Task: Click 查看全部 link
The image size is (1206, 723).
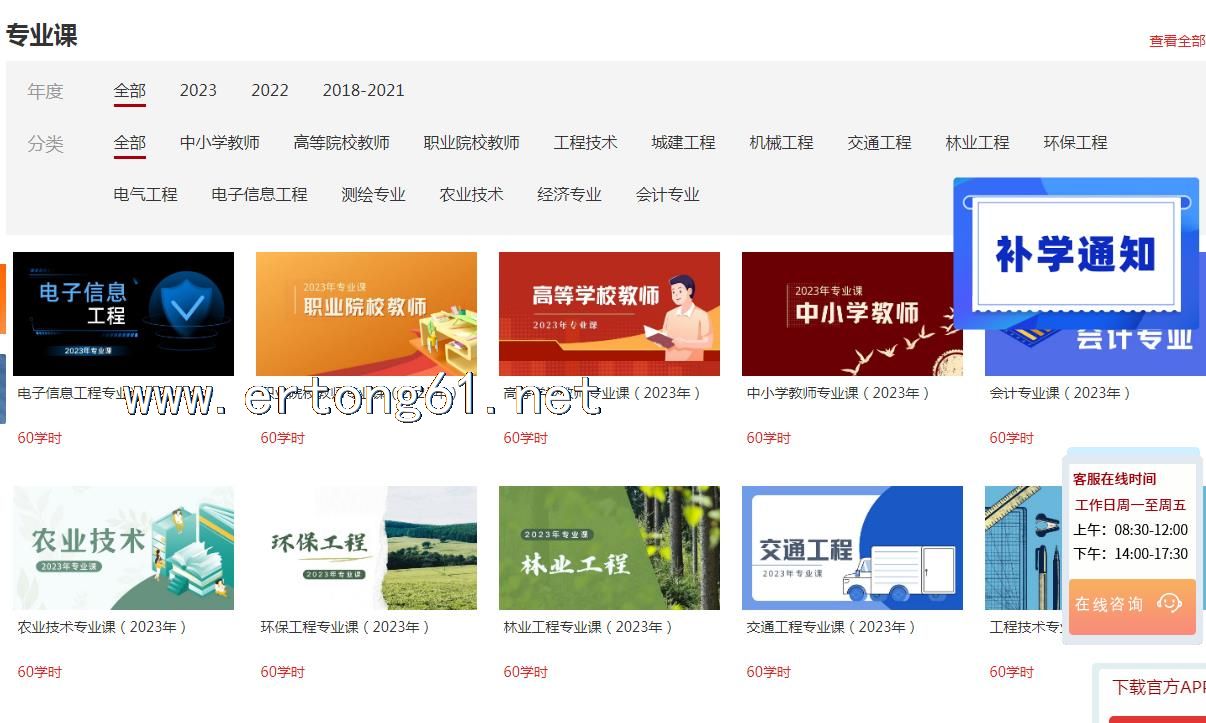Action: tap(1176, 41)
